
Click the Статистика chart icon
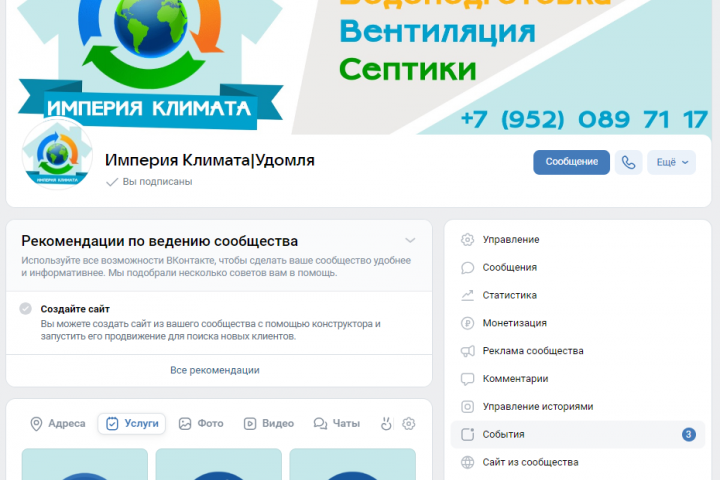click(467, 295)
